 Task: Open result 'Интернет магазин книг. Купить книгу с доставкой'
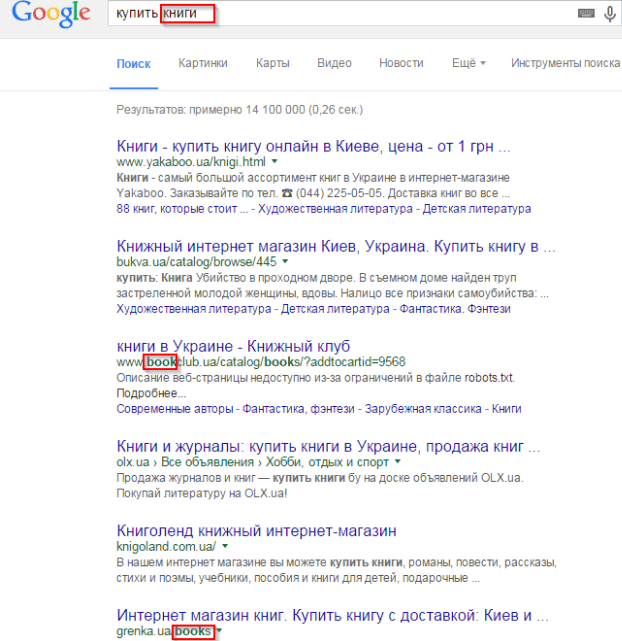[332, 615]
